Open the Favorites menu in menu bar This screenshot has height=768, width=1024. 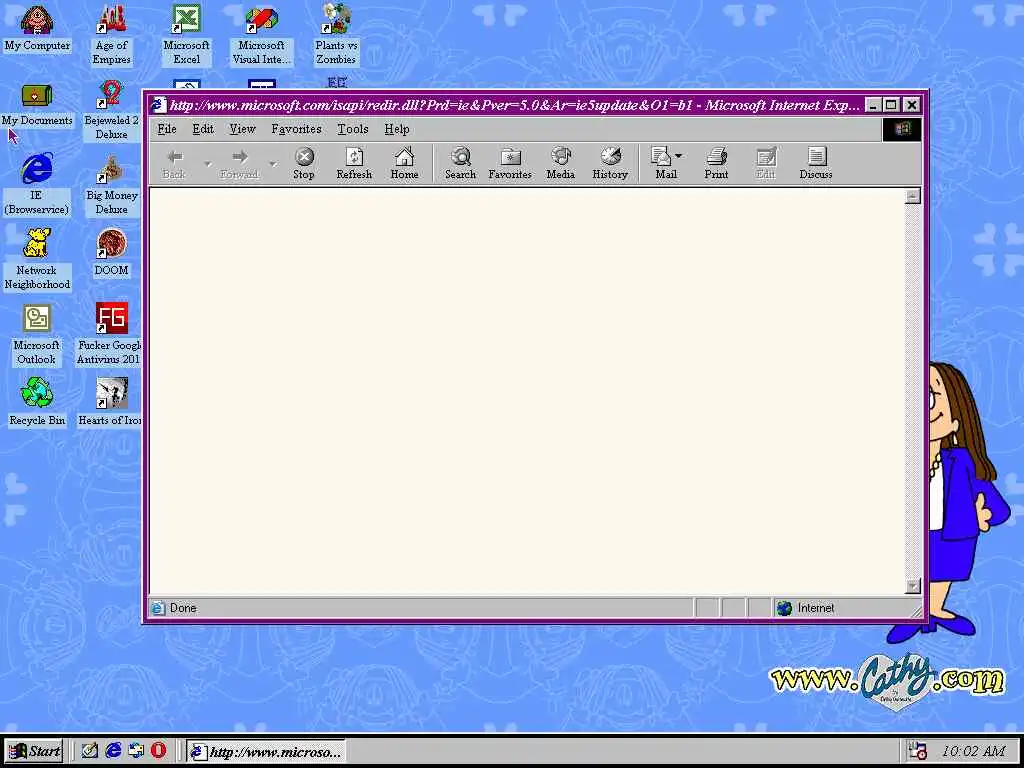tap(296, 129)
